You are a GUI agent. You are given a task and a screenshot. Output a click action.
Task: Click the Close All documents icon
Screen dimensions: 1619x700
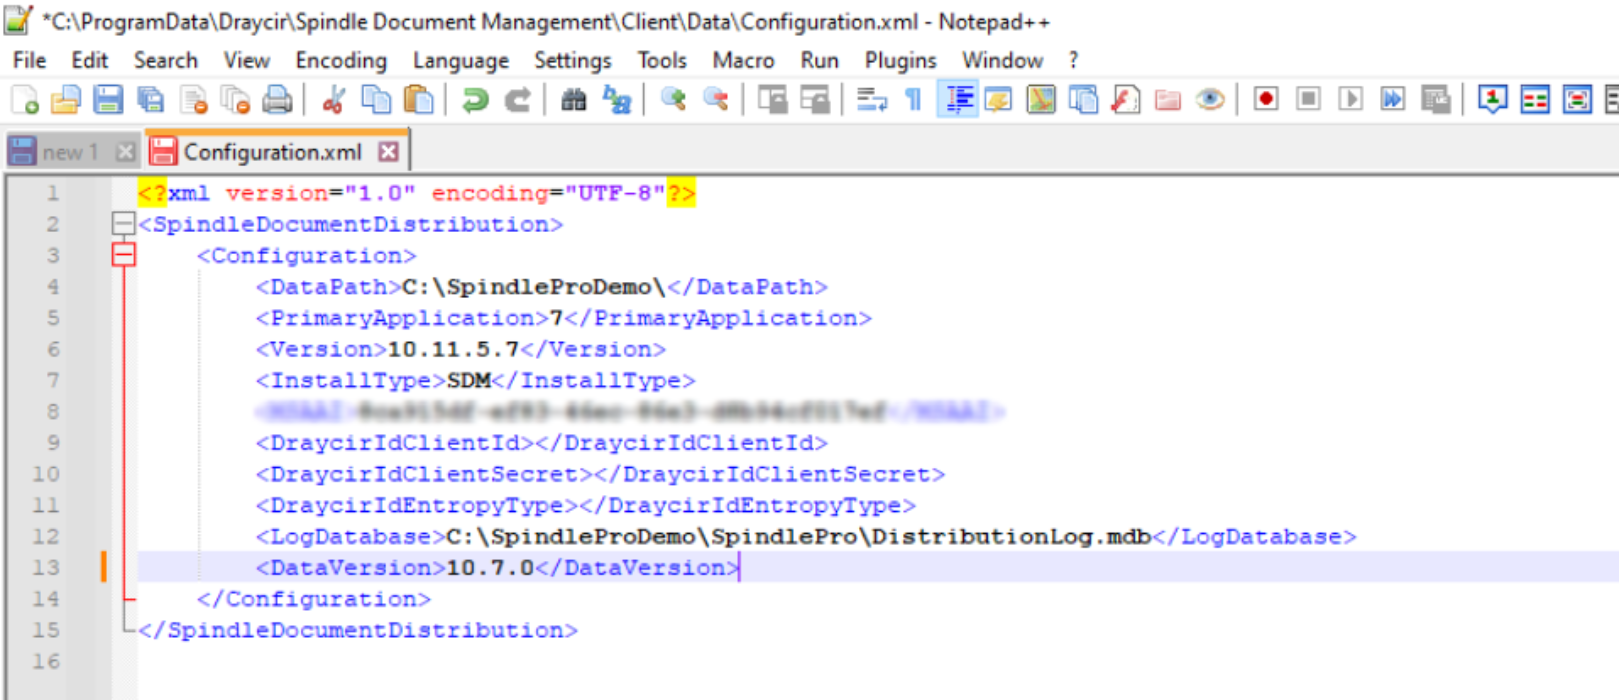pos(235,99)
